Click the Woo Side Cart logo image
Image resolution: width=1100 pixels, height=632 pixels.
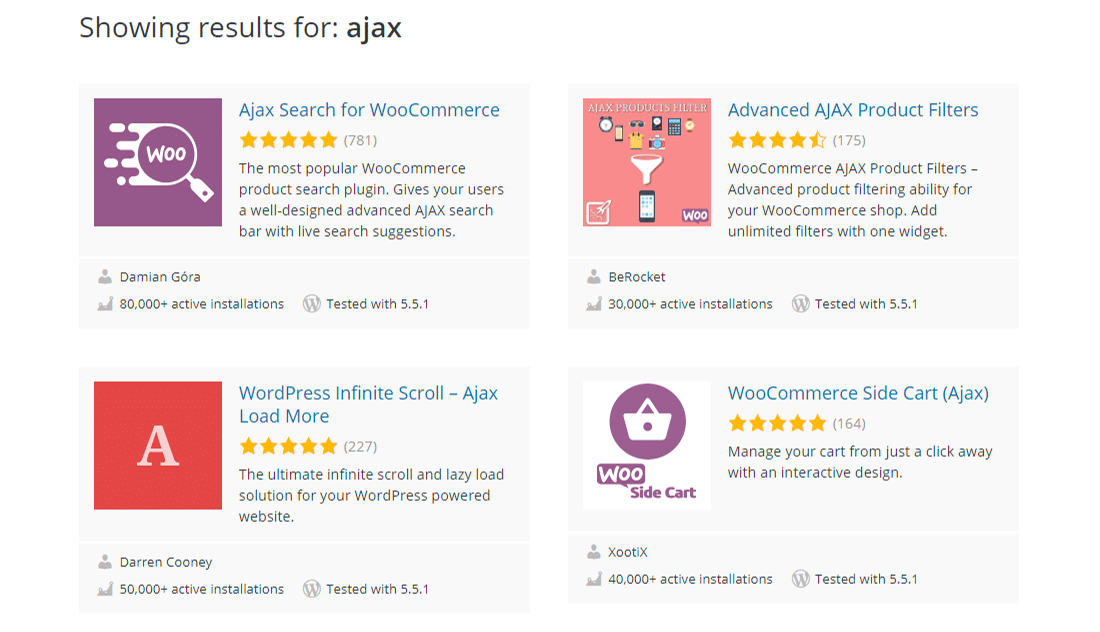[x=646, y=444]
